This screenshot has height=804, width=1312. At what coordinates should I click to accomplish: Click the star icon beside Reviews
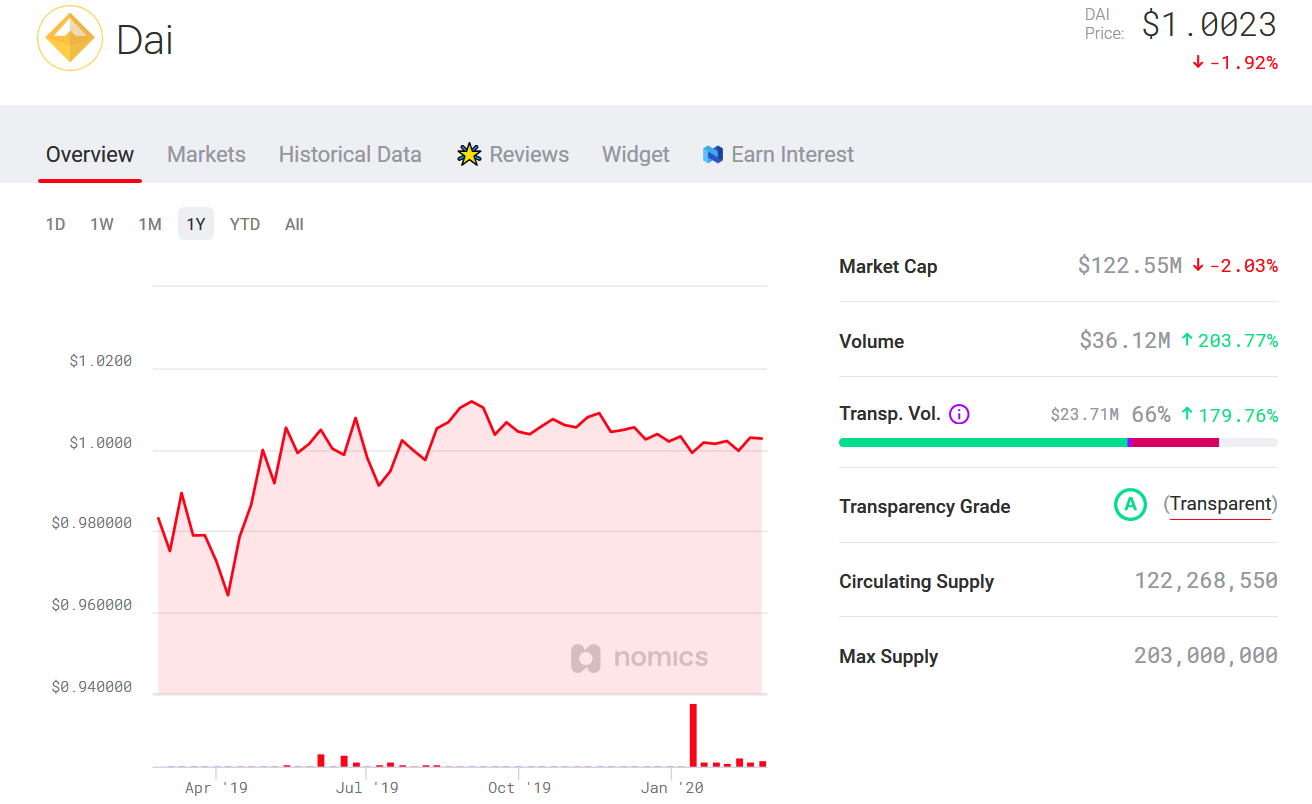click(469, 155)
